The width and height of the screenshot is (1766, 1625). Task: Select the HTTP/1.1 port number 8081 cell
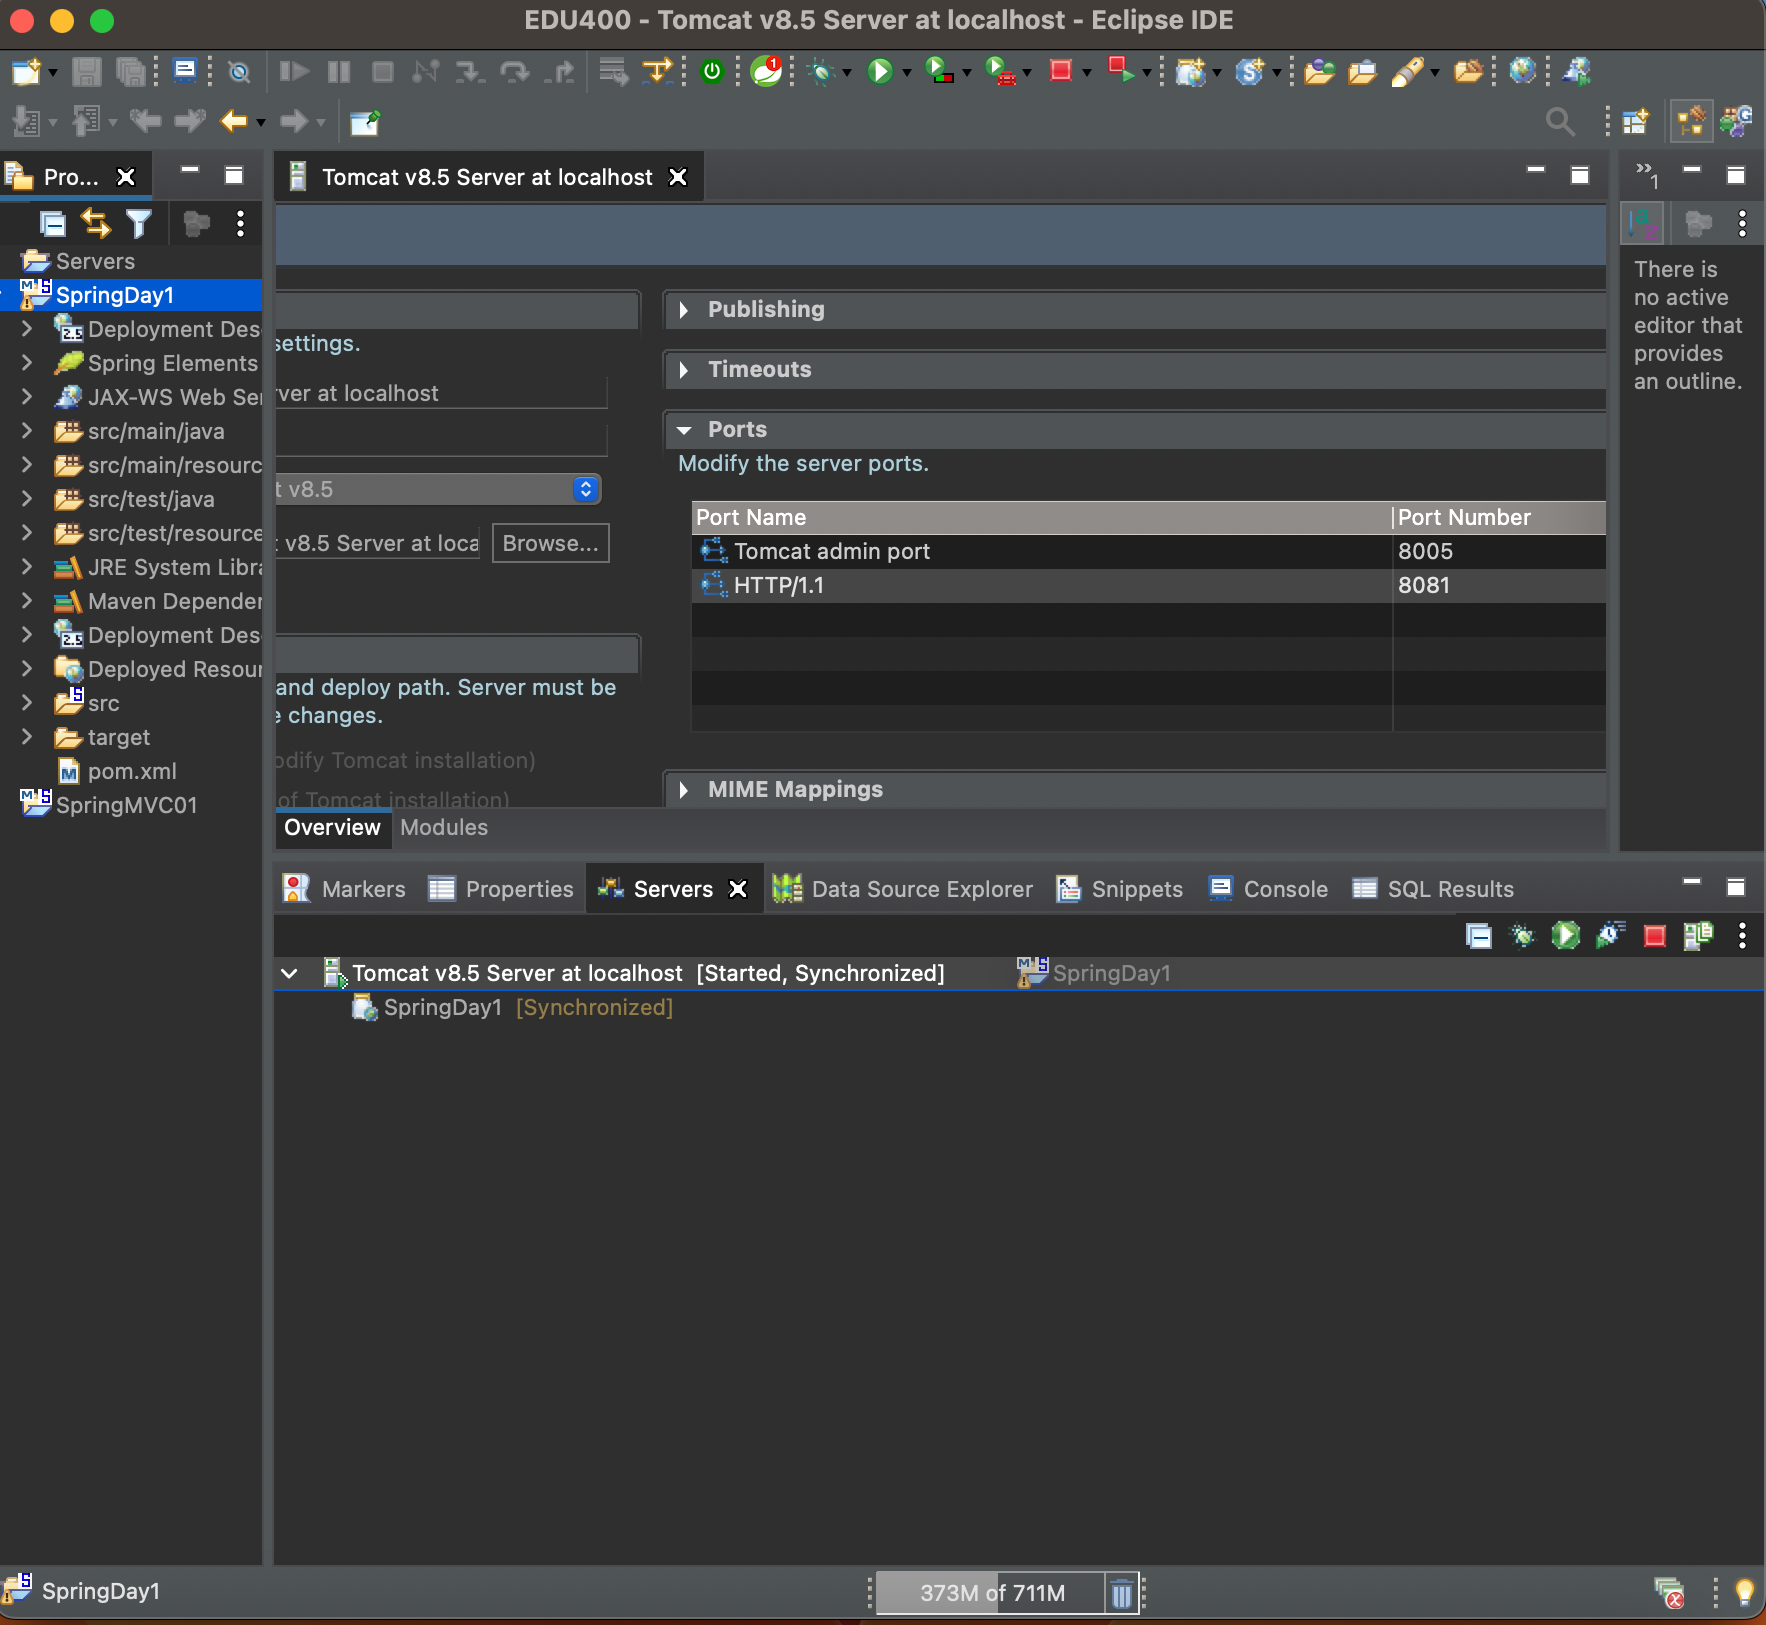(x=1498, y=586)
